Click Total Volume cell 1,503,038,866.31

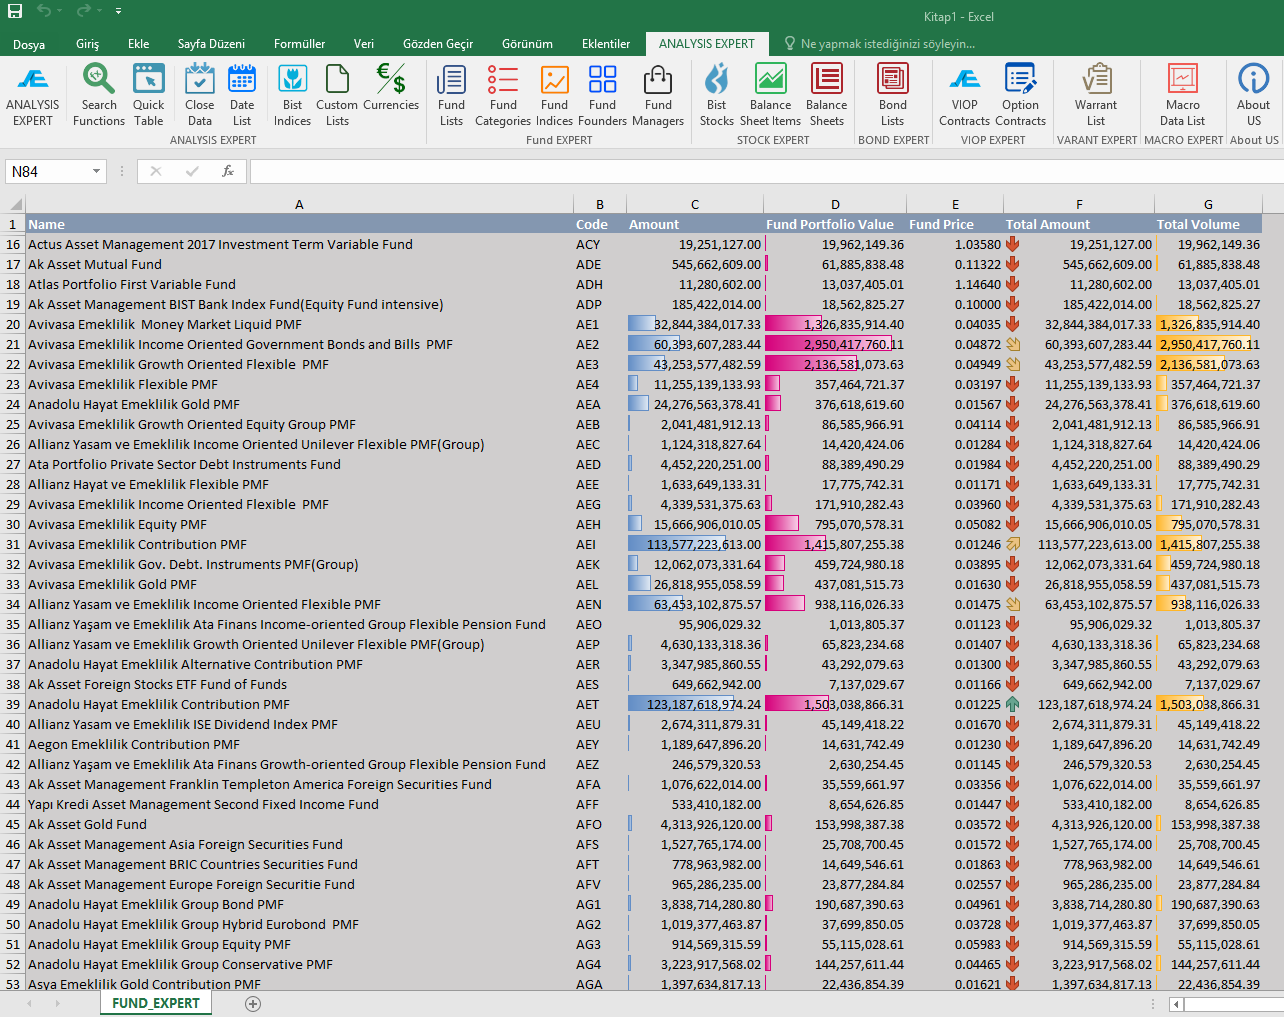[1208, 704]
